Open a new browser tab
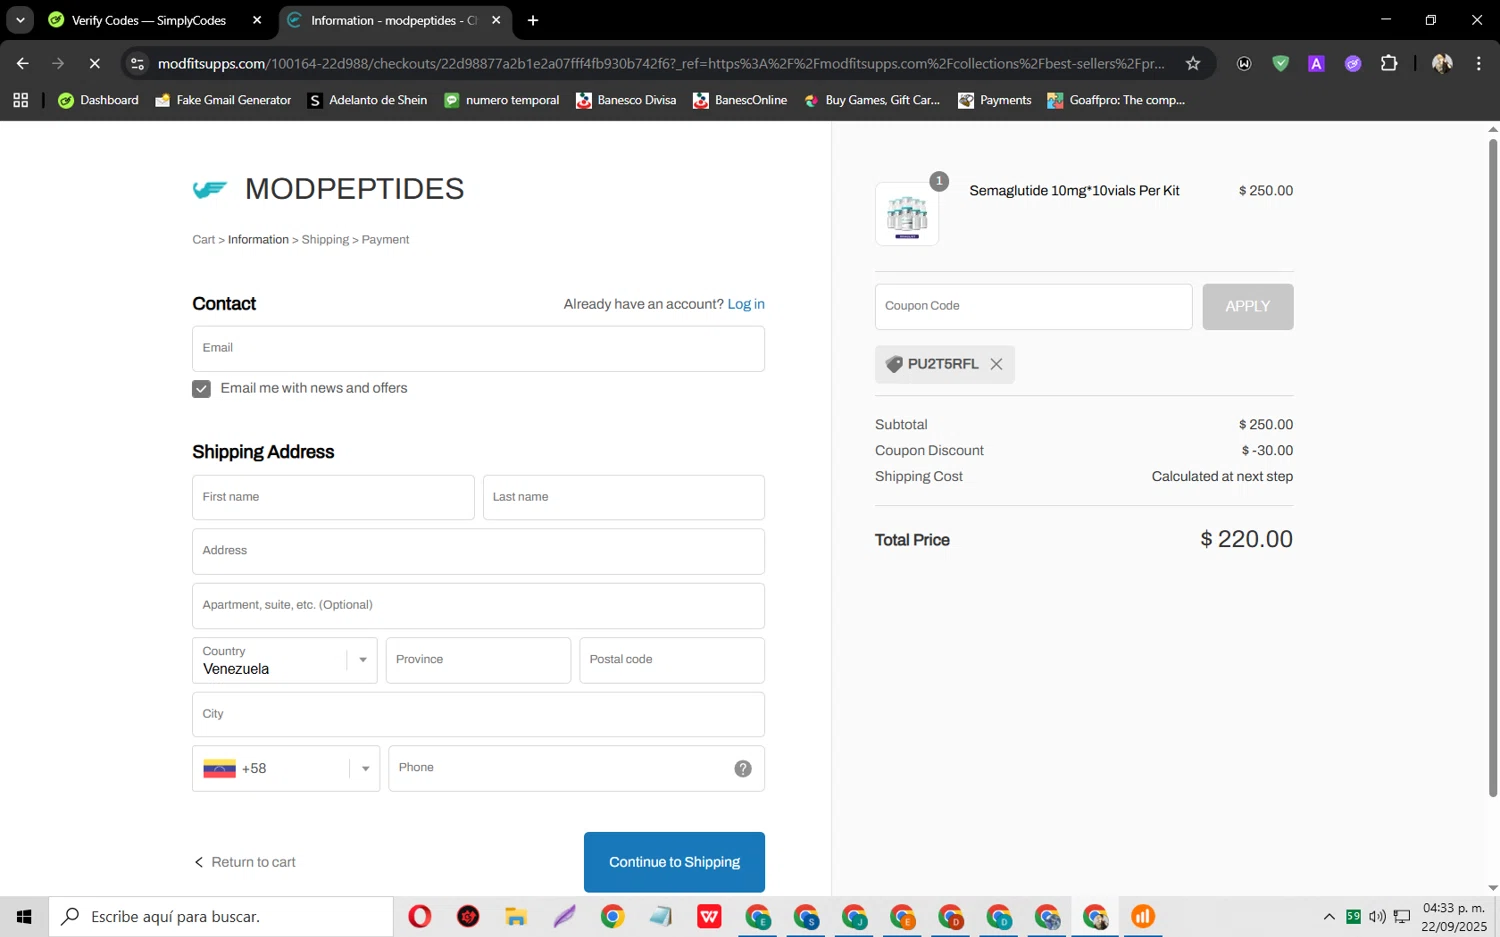1500x937 pixels. tap(533, 20)
